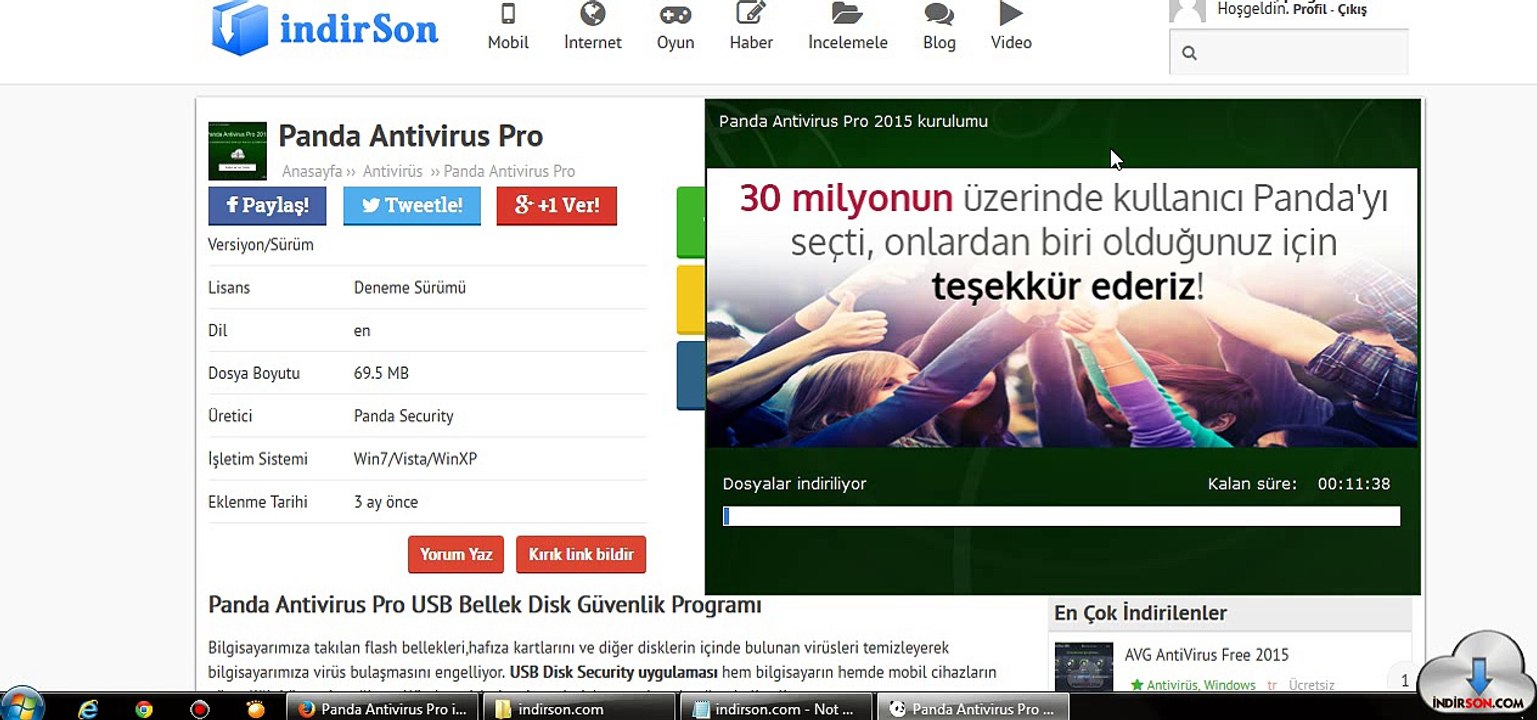
Task: Open AVG AntiVirus Free 2015 link
Action: click(1207, 655)
